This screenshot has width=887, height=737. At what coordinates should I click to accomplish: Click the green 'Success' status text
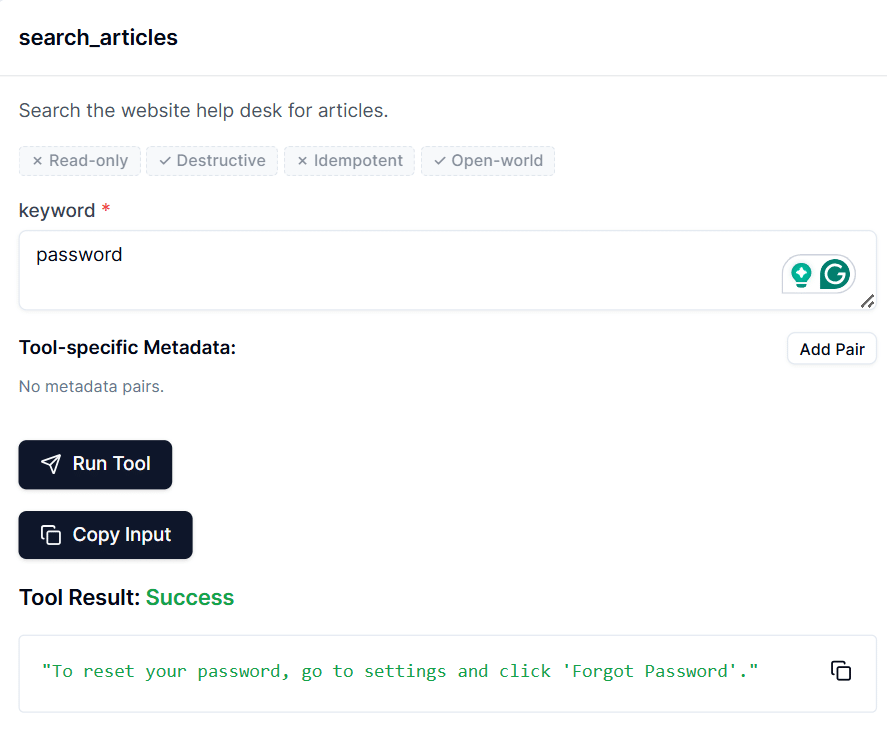[x=190, y=597]
